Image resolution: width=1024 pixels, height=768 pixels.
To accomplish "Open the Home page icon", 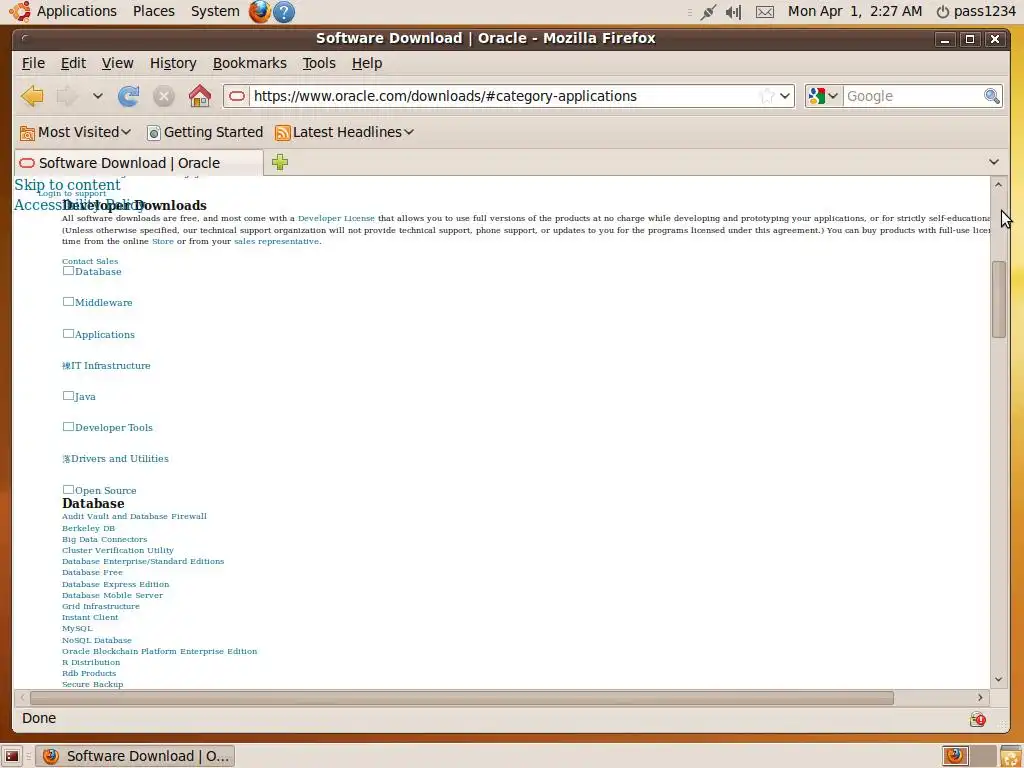I will click(200, 96).
